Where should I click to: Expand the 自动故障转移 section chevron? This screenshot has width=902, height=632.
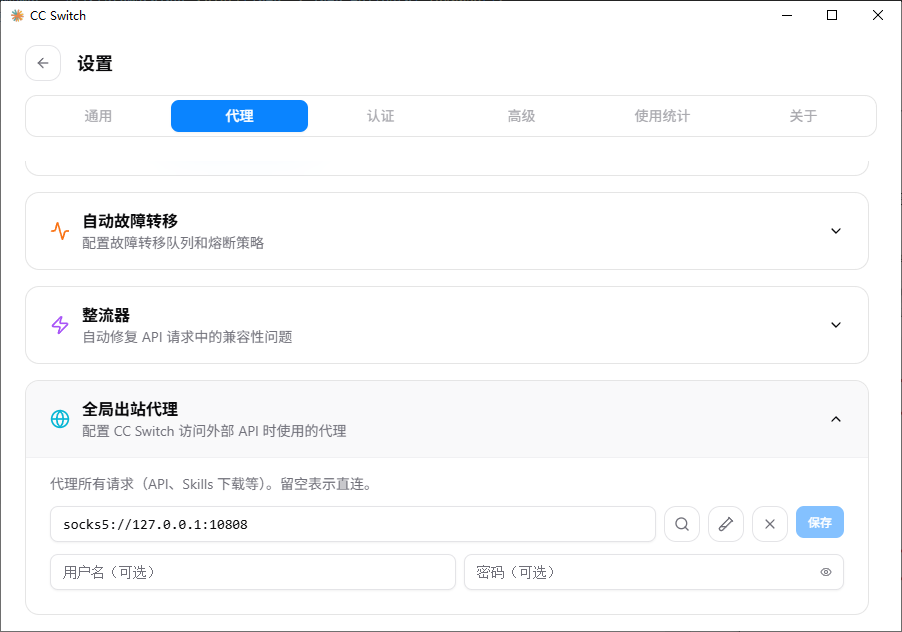pos(836,231)
